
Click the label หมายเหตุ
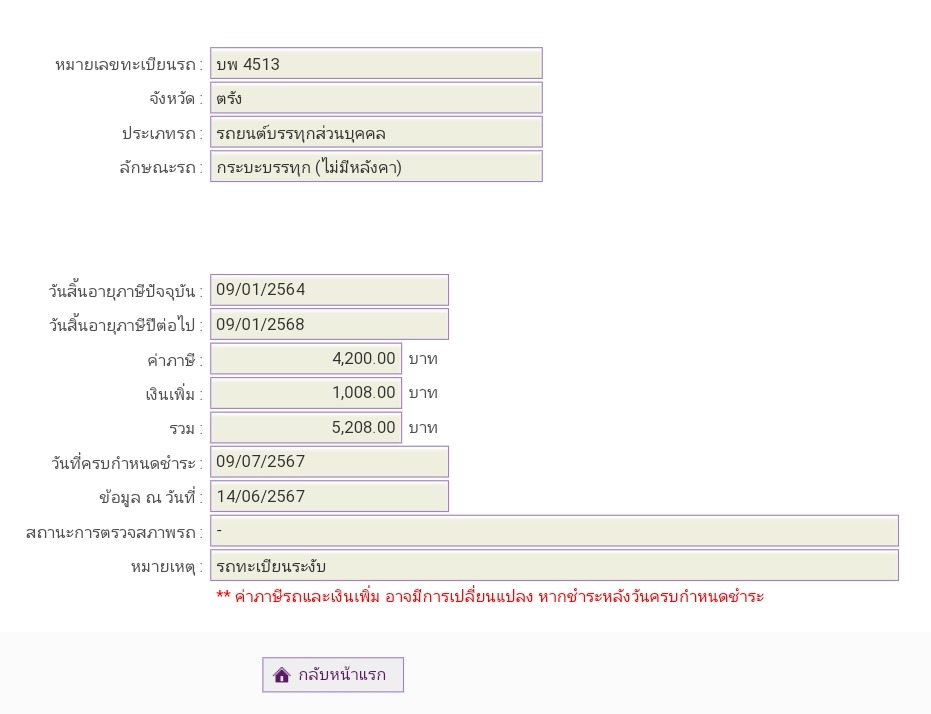(x=167, y=567)
